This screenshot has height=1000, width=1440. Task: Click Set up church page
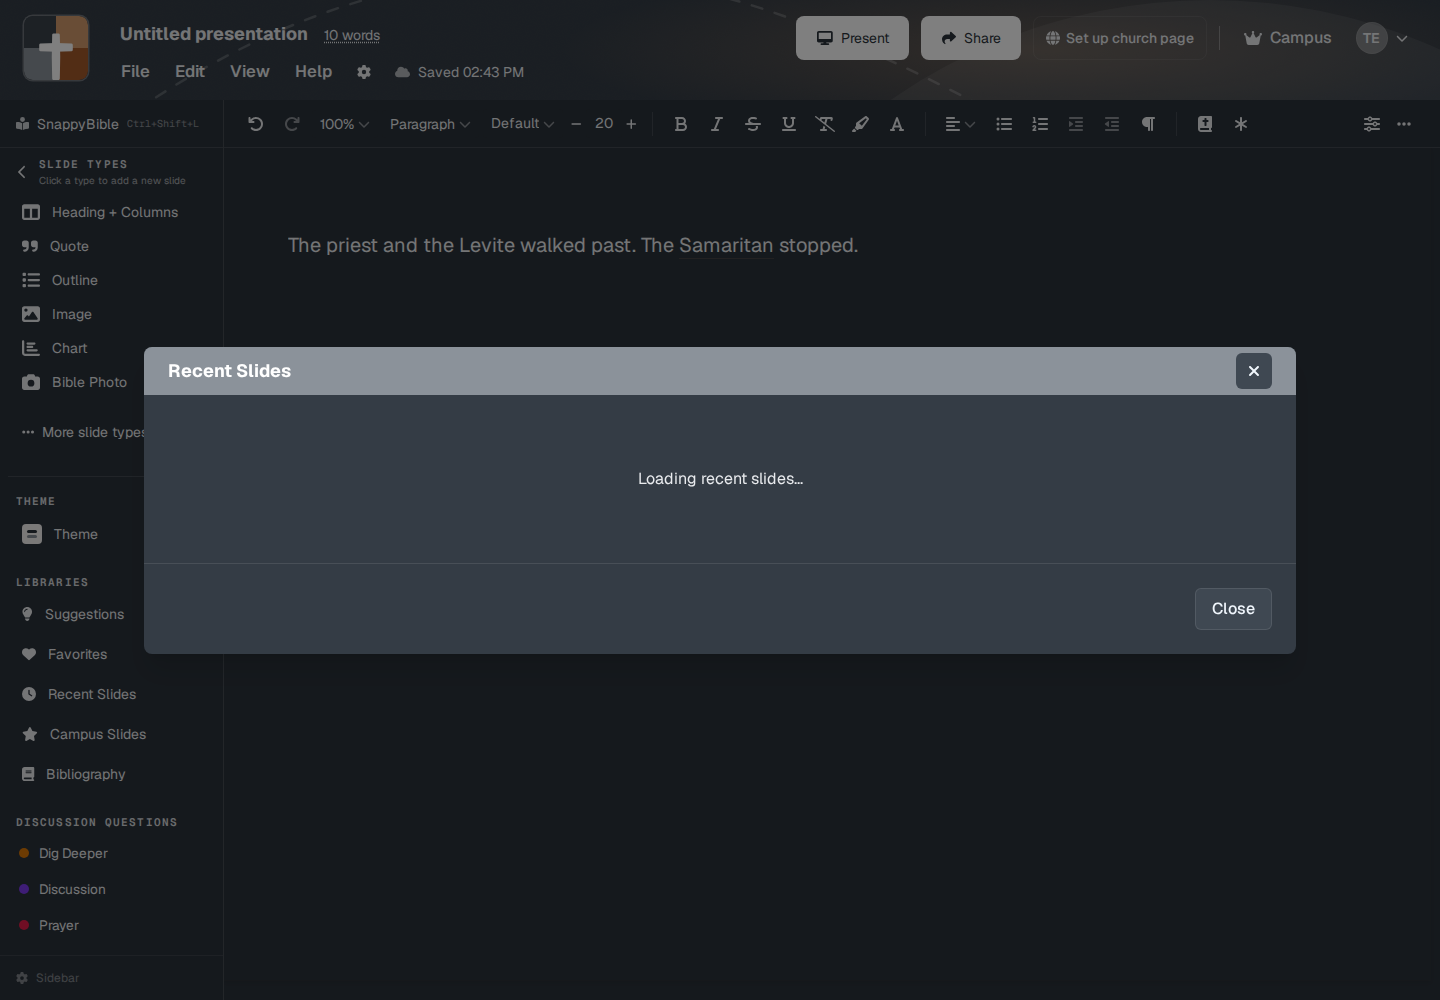[1120, 38]
